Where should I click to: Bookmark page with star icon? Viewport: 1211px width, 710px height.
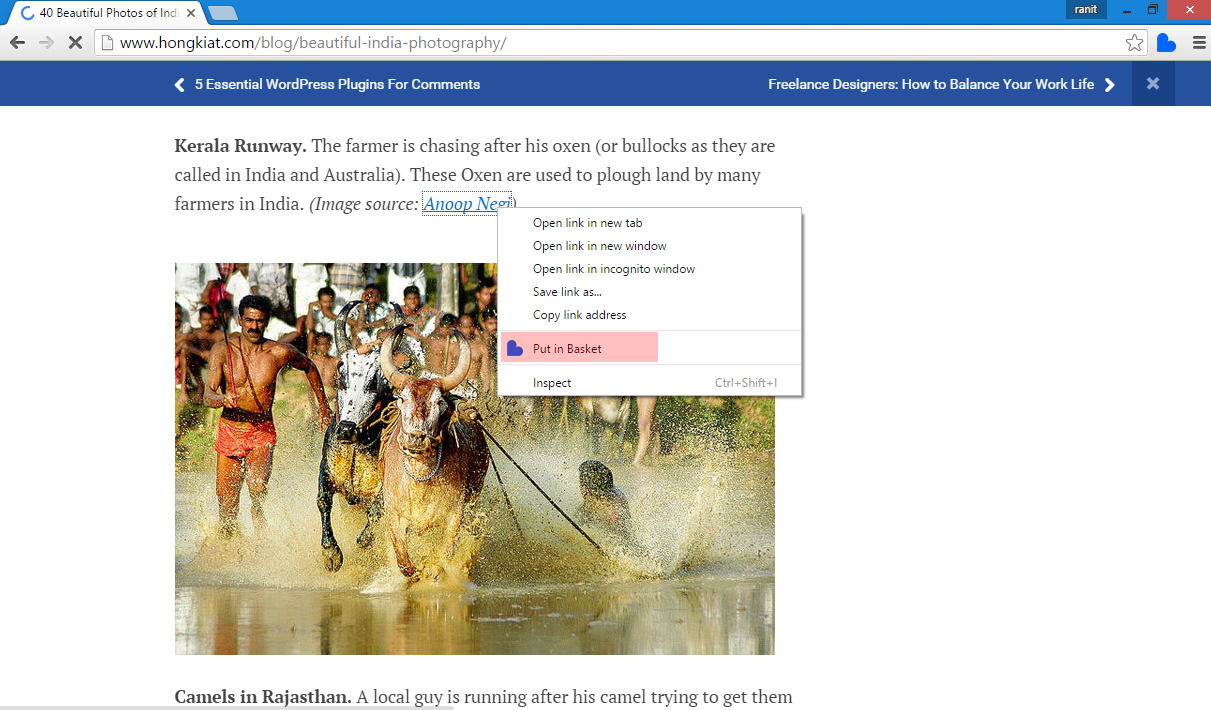[x=1134, y=43]
